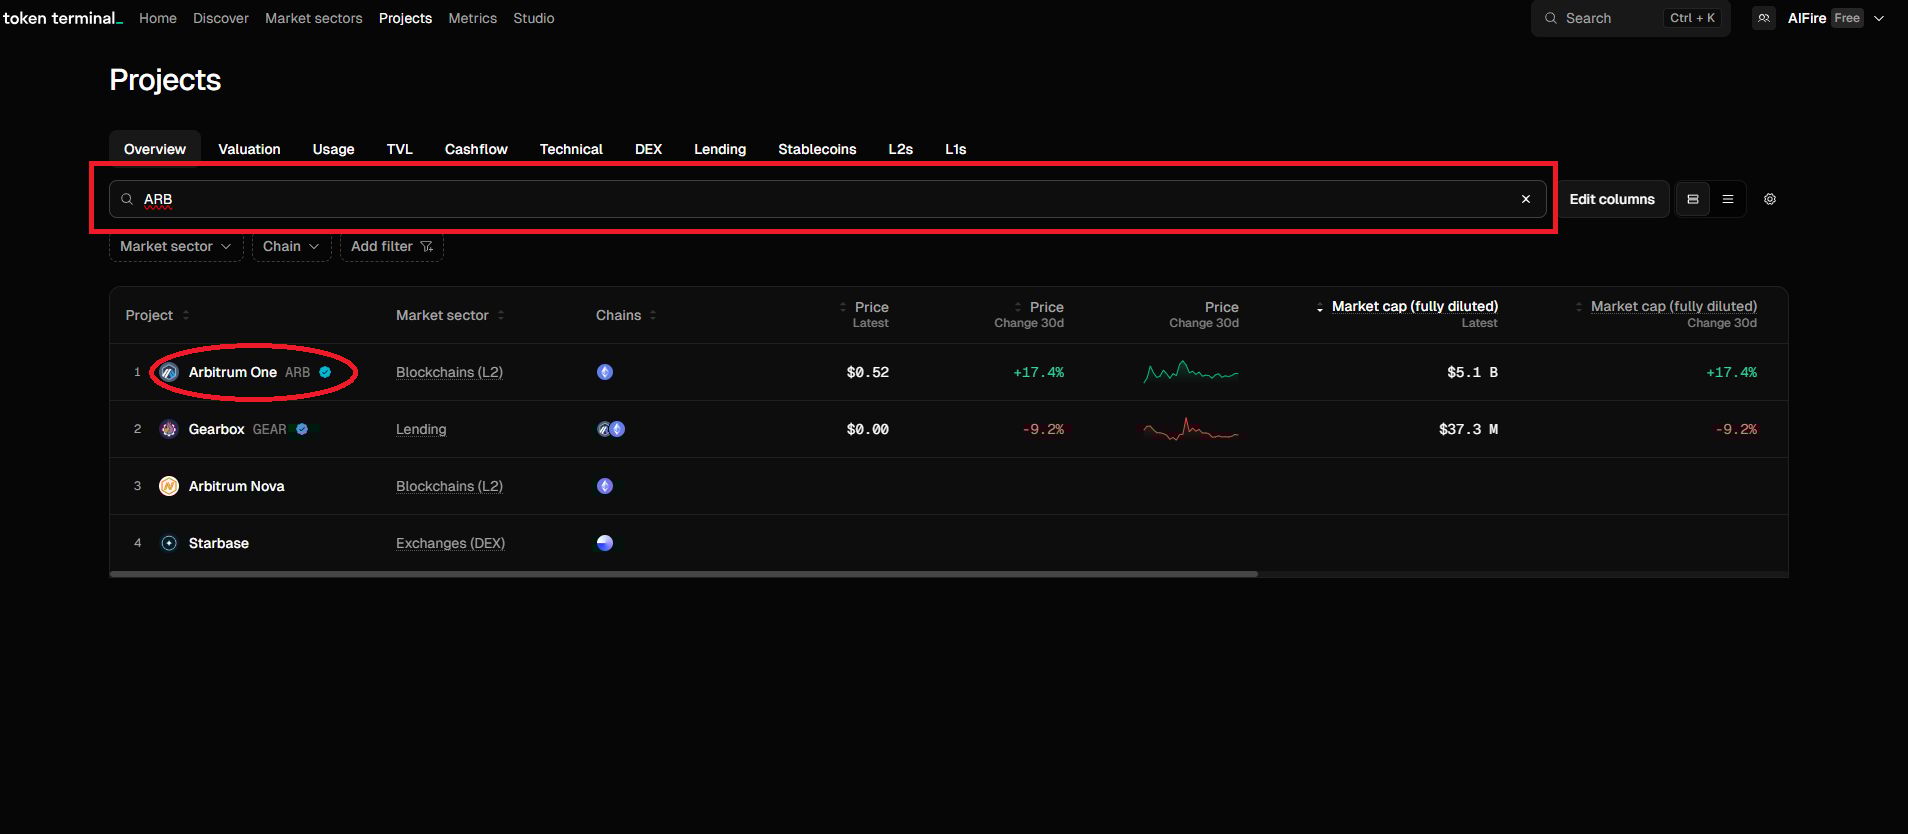The width and height of the screenshot is (1908, 834).
Task: Click the Ethereum chain icon in Arbitrum One row
Action: pyautogui.click(x=605, y=372)
